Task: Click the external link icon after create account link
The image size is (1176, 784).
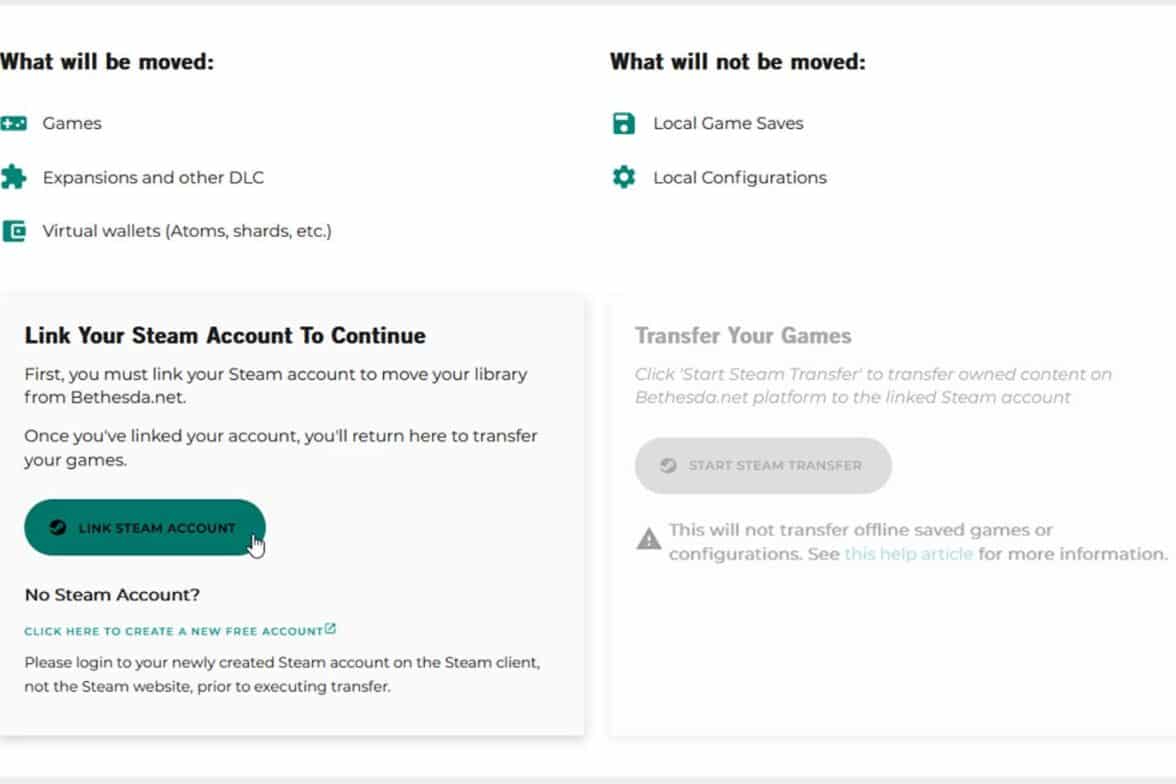Action: pyautogui.click(x=331, y=629)
